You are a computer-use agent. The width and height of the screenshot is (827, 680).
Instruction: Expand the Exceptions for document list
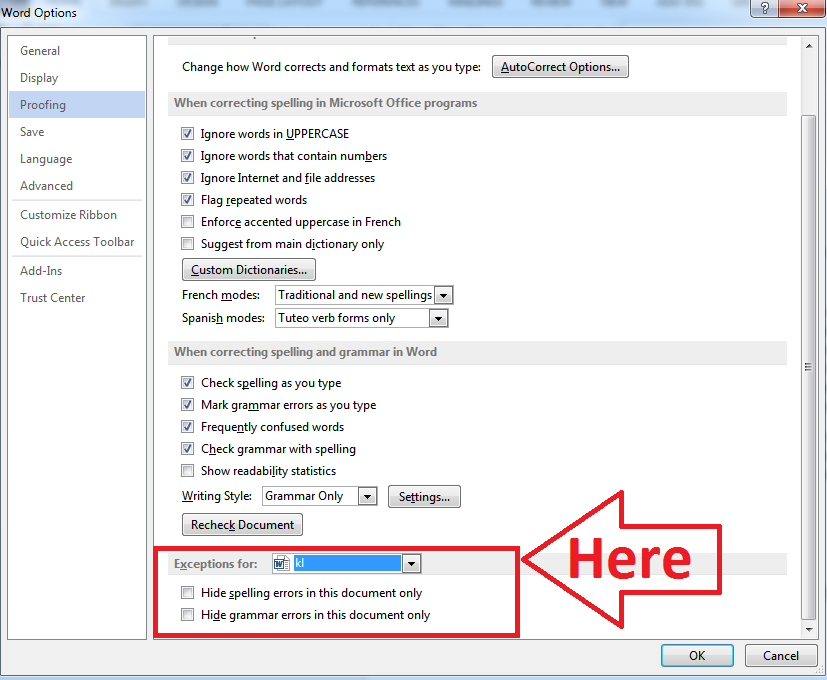pyautogui.click(x=411, y=563)
